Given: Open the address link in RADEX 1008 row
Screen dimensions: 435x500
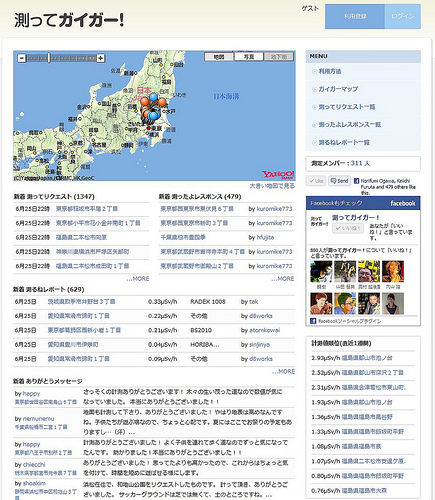Looking at the screenshot, I should pos(81,302).
